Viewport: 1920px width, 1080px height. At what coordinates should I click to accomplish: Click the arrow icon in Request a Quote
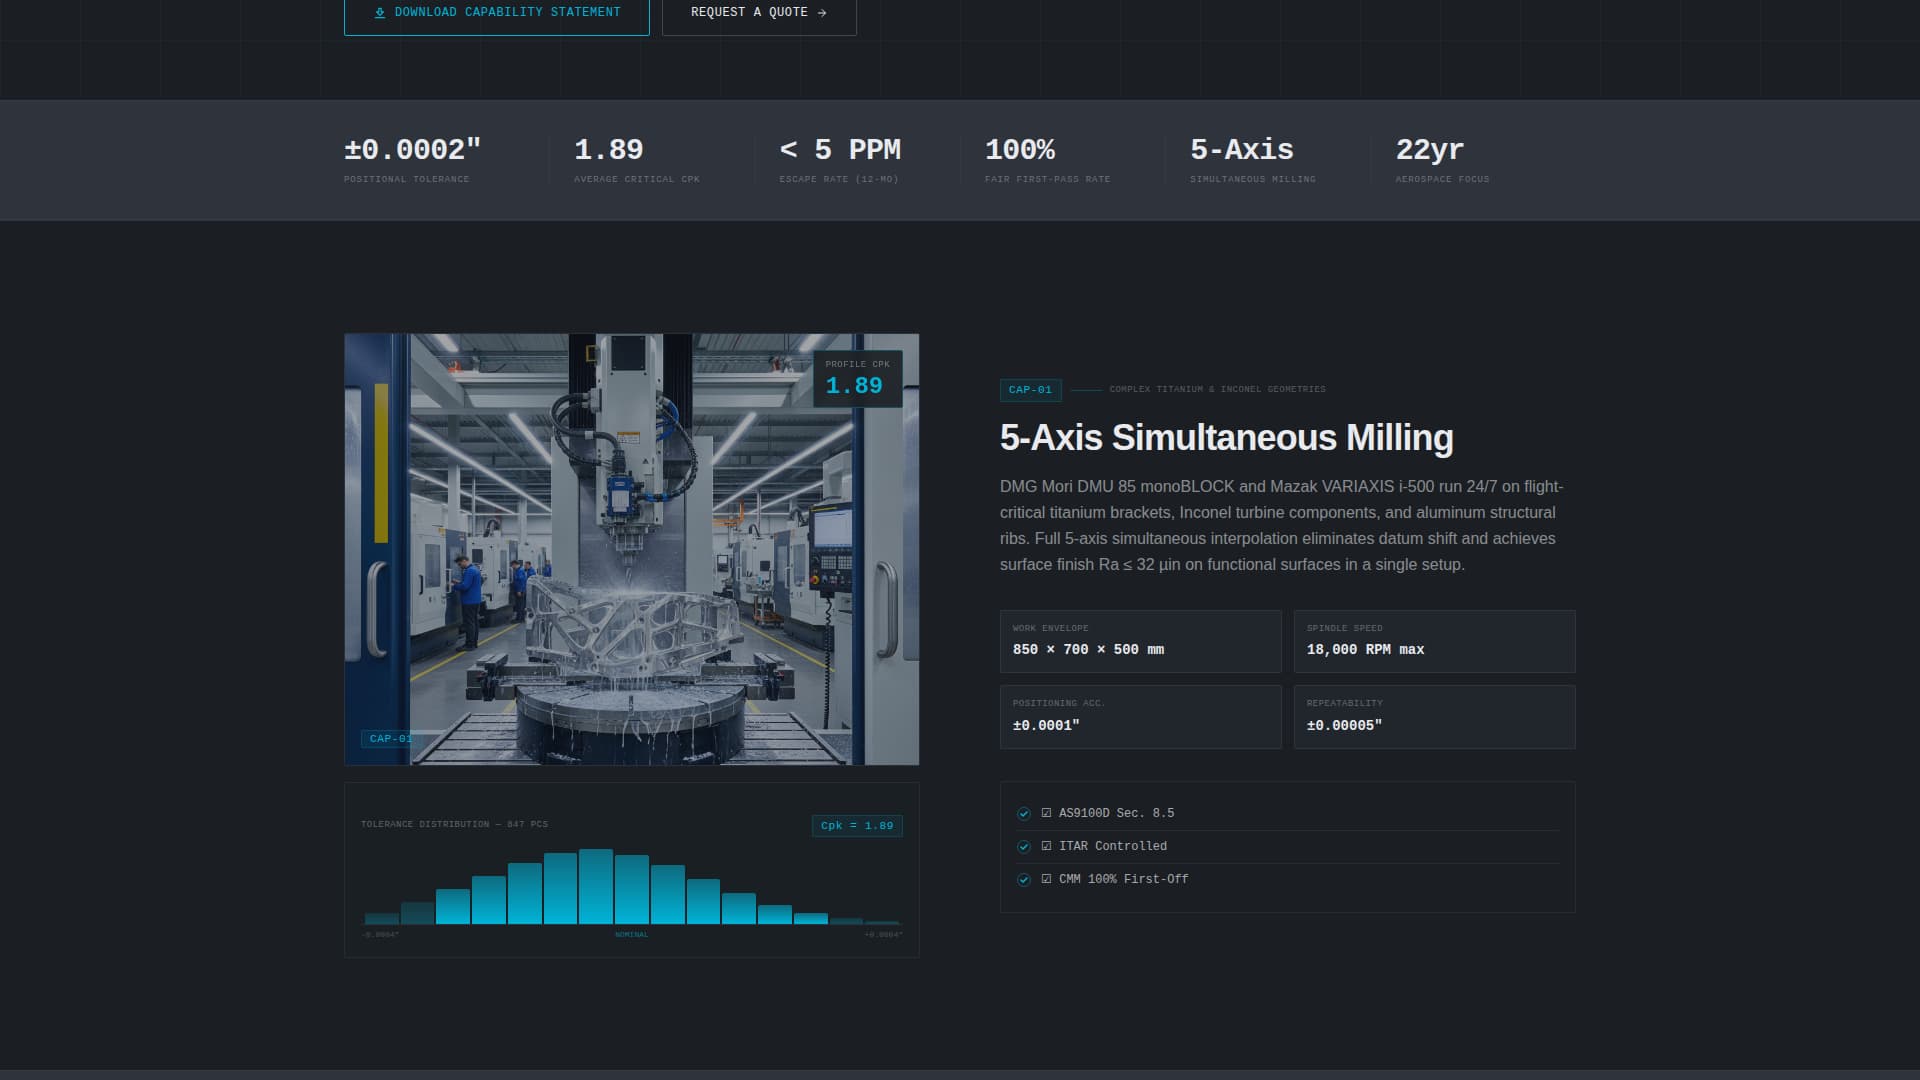tap(822, 12)
